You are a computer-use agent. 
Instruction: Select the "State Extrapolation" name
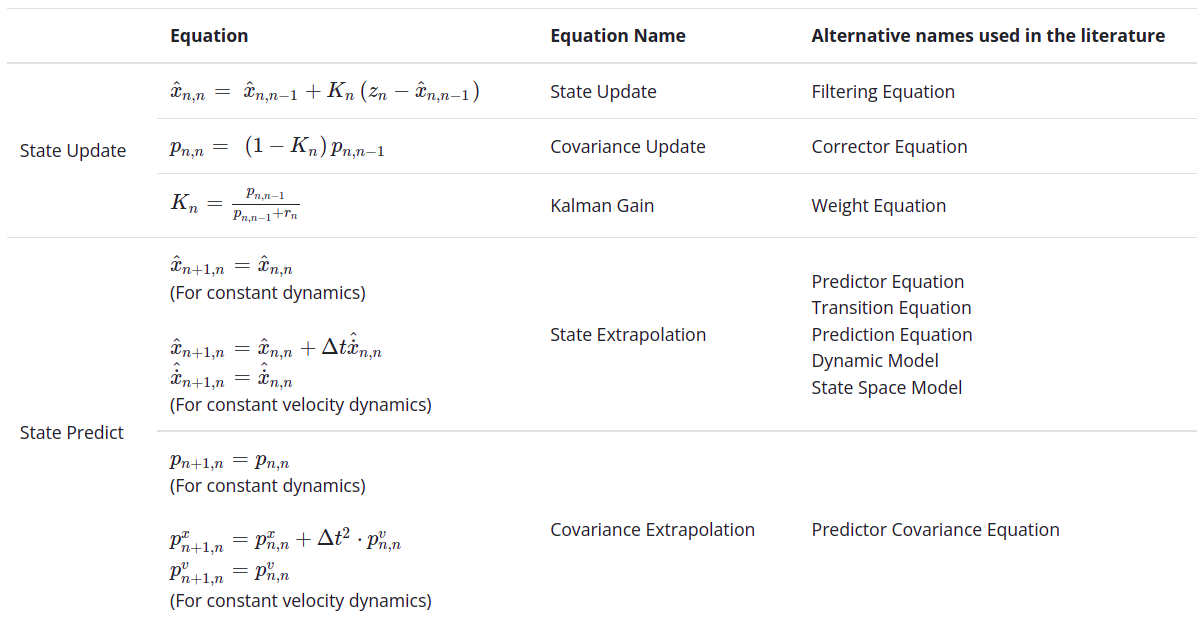[x=627, y=335]
